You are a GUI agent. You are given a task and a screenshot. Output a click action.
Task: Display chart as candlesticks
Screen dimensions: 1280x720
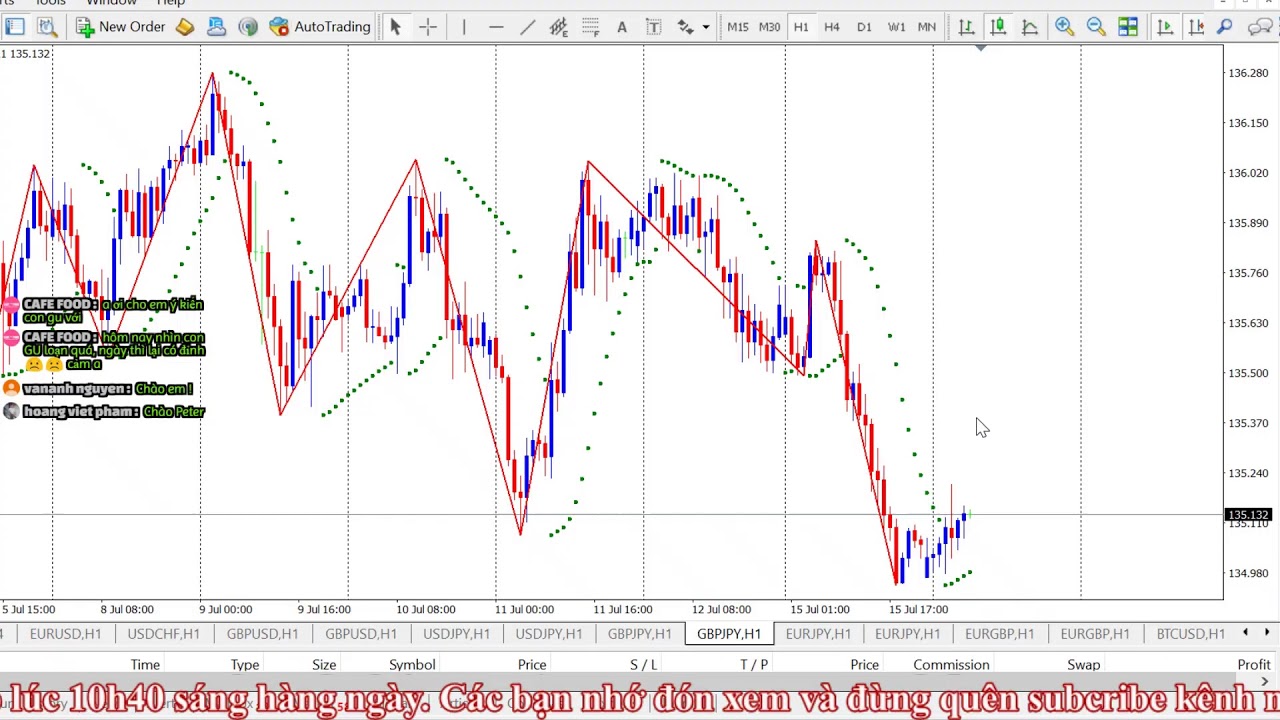click(998, 27)
